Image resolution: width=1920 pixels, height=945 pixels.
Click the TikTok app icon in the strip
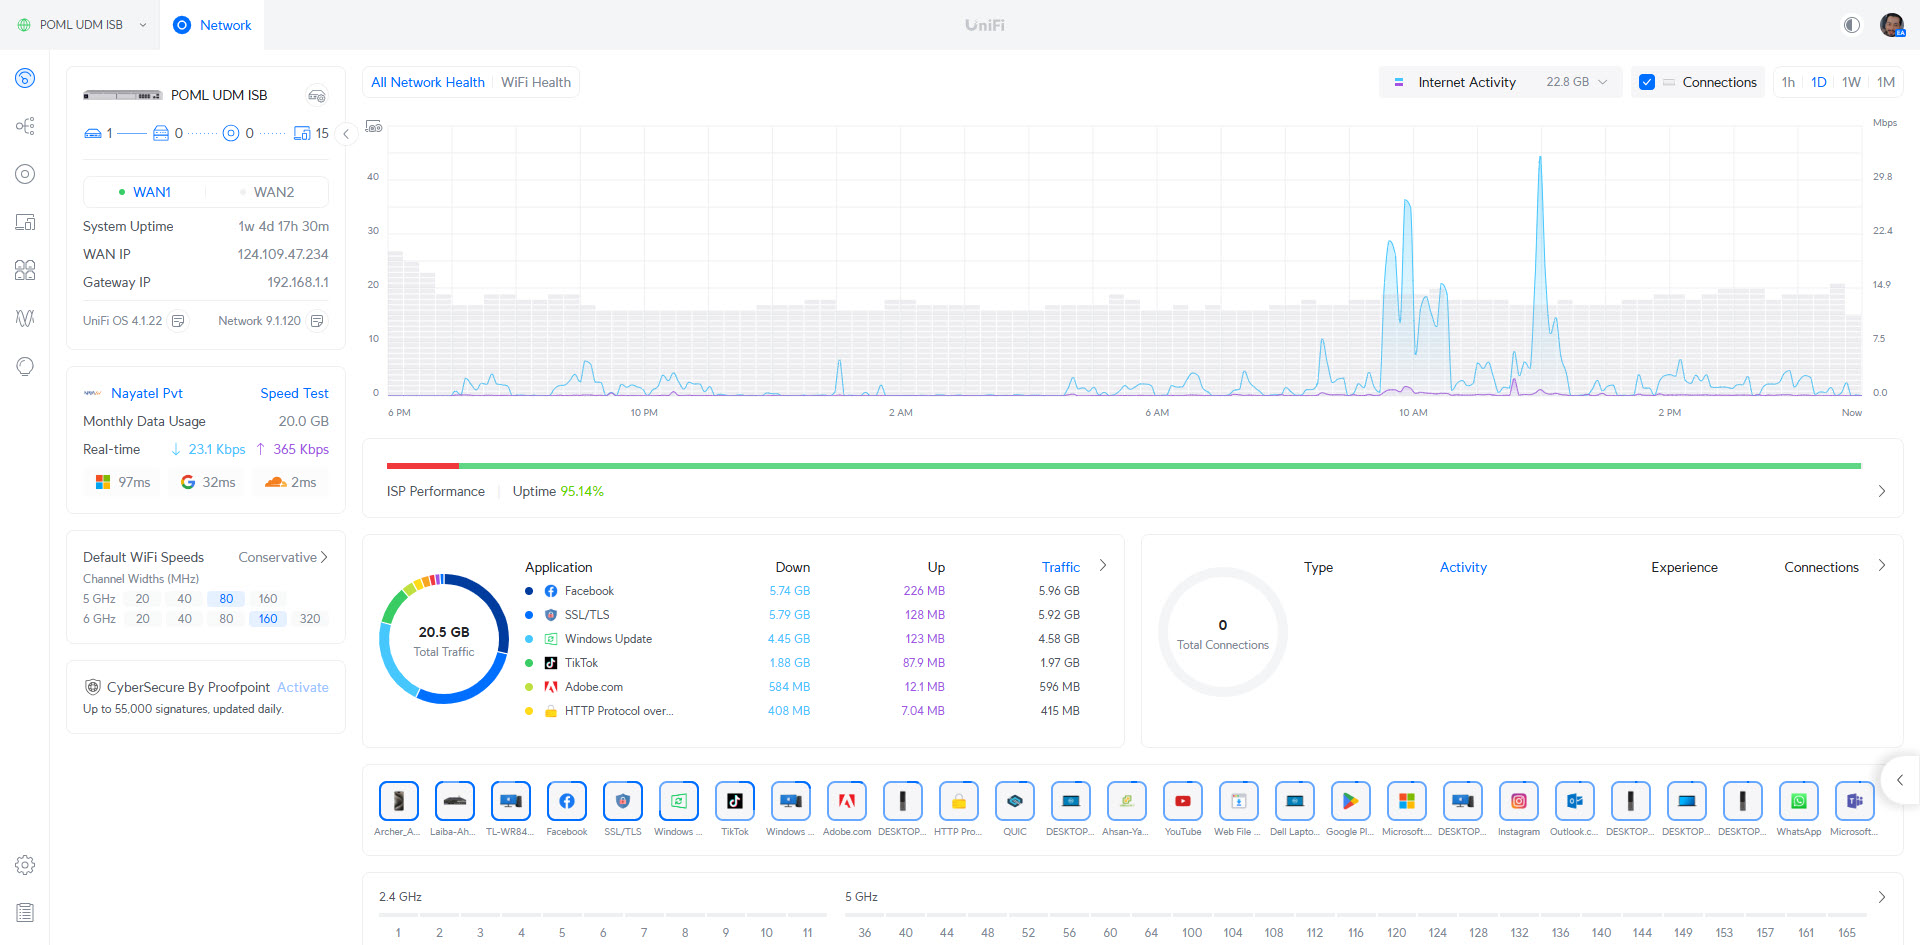point(734,801)
